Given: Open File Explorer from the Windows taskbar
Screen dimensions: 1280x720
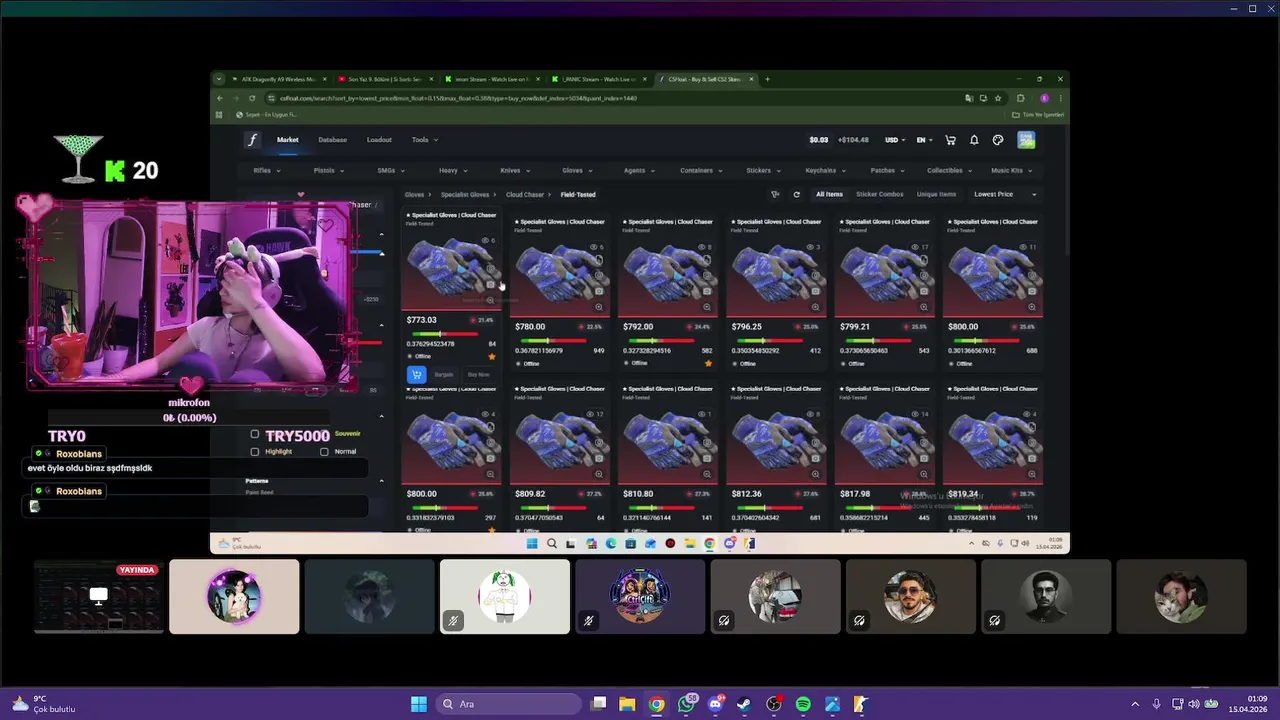Looking at the screenshot, I should click(627, 704).
